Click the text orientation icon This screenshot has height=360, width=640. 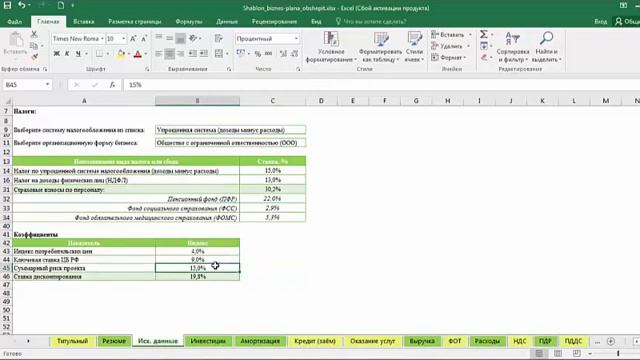click(193, 38)
